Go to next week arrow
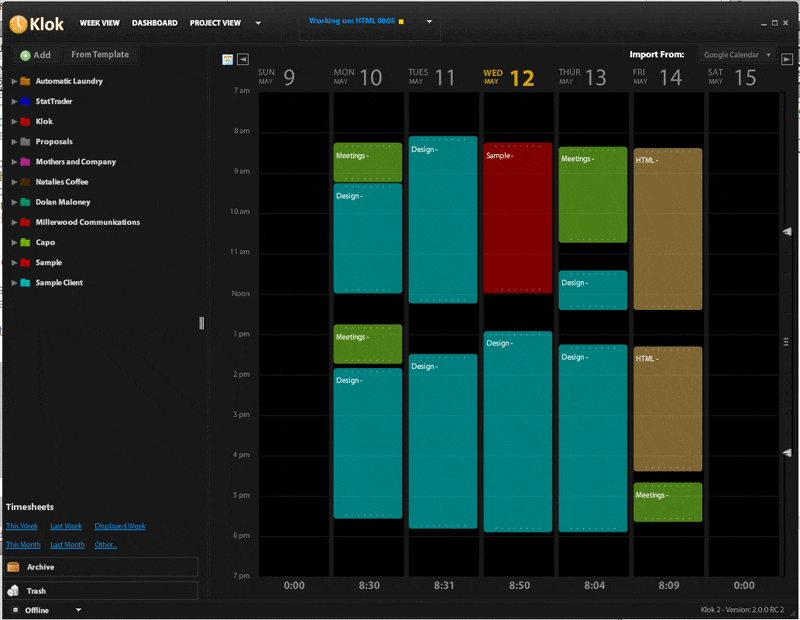 [787, 59]
